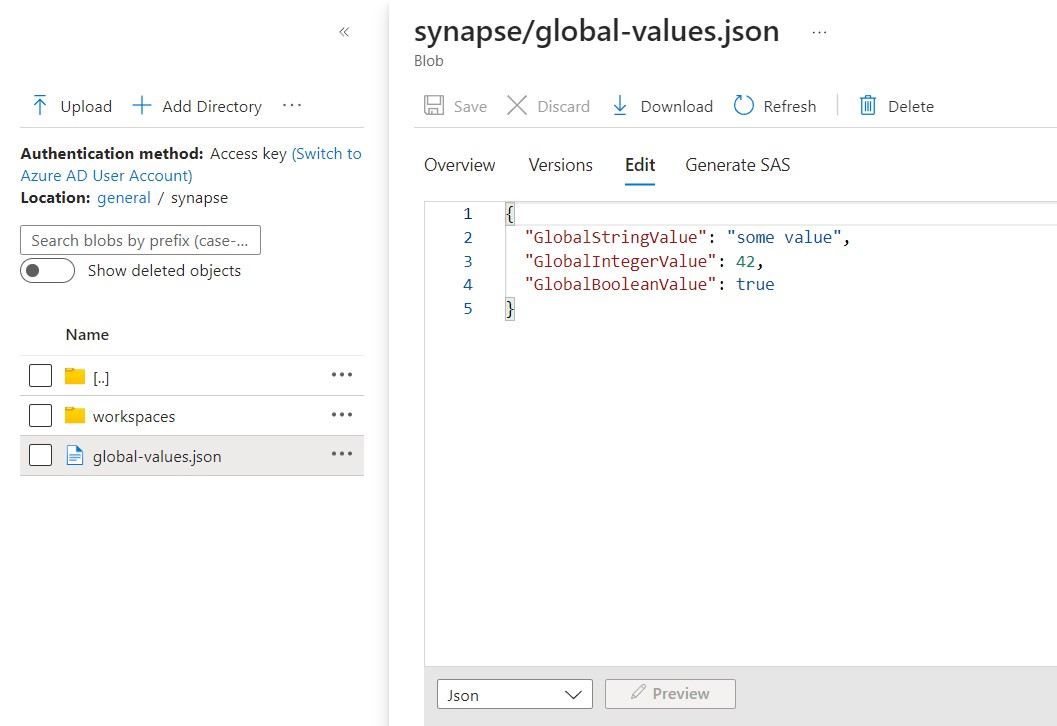The width and height of the screenshot is (1057, 726).
Task: Click the synapse location breadcrumb text
Action: click(200, 198)
